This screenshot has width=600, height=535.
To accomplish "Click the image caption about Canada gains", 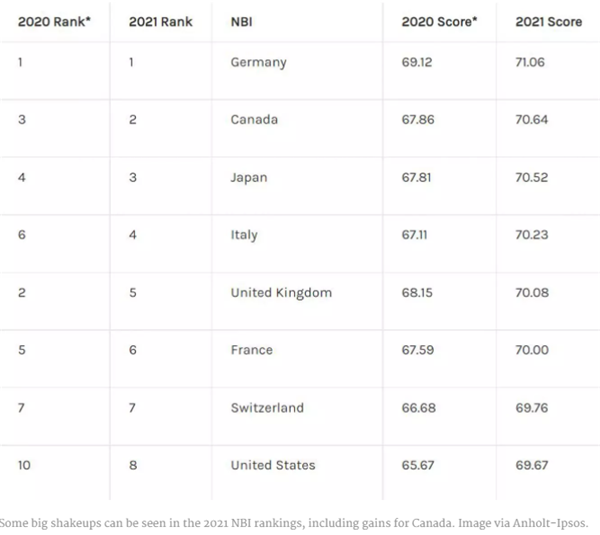I will [294, 523].
